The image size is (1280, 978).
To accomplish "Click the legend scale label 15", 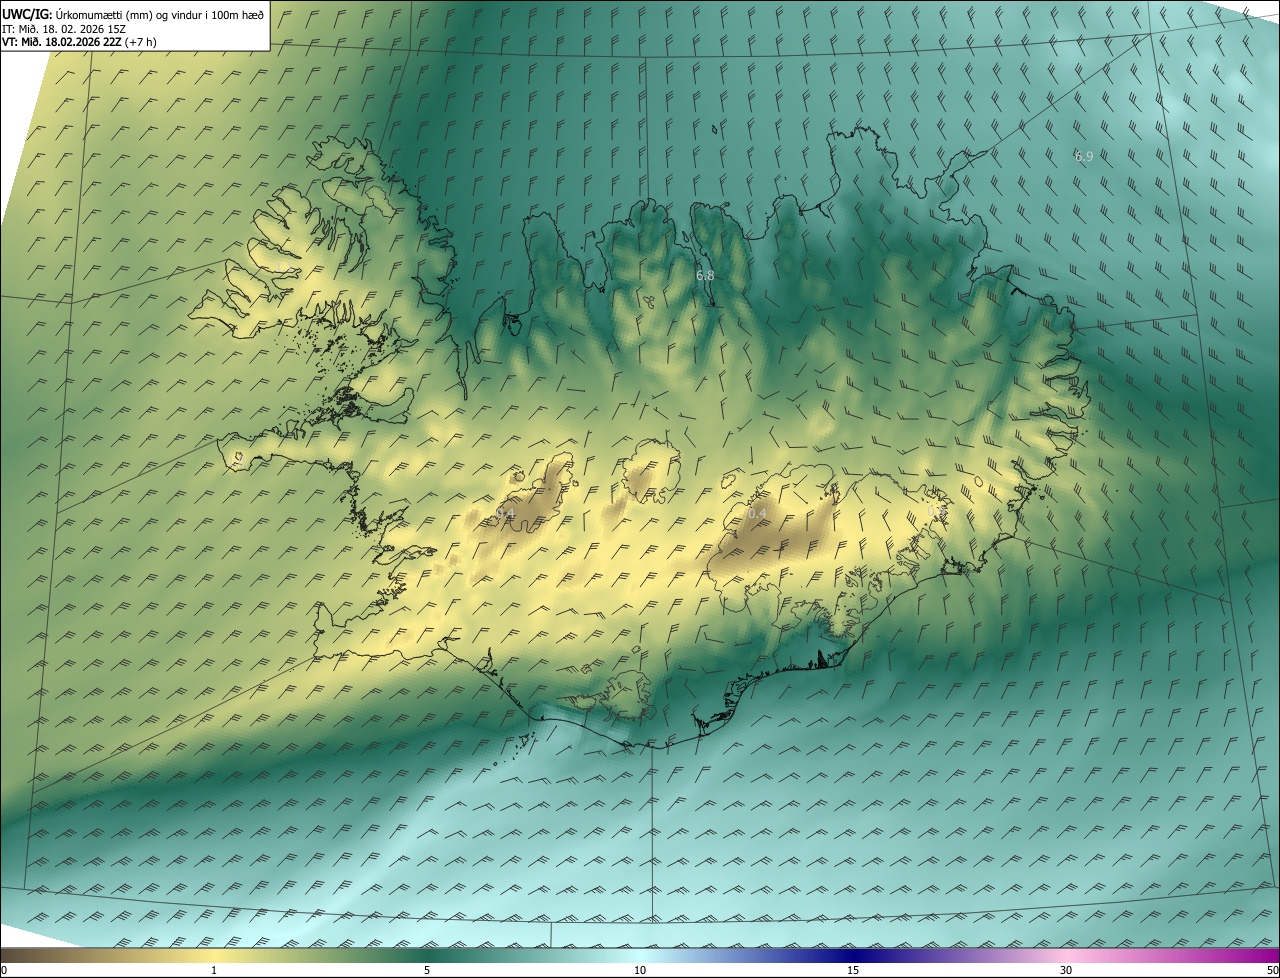I will 853,970.
